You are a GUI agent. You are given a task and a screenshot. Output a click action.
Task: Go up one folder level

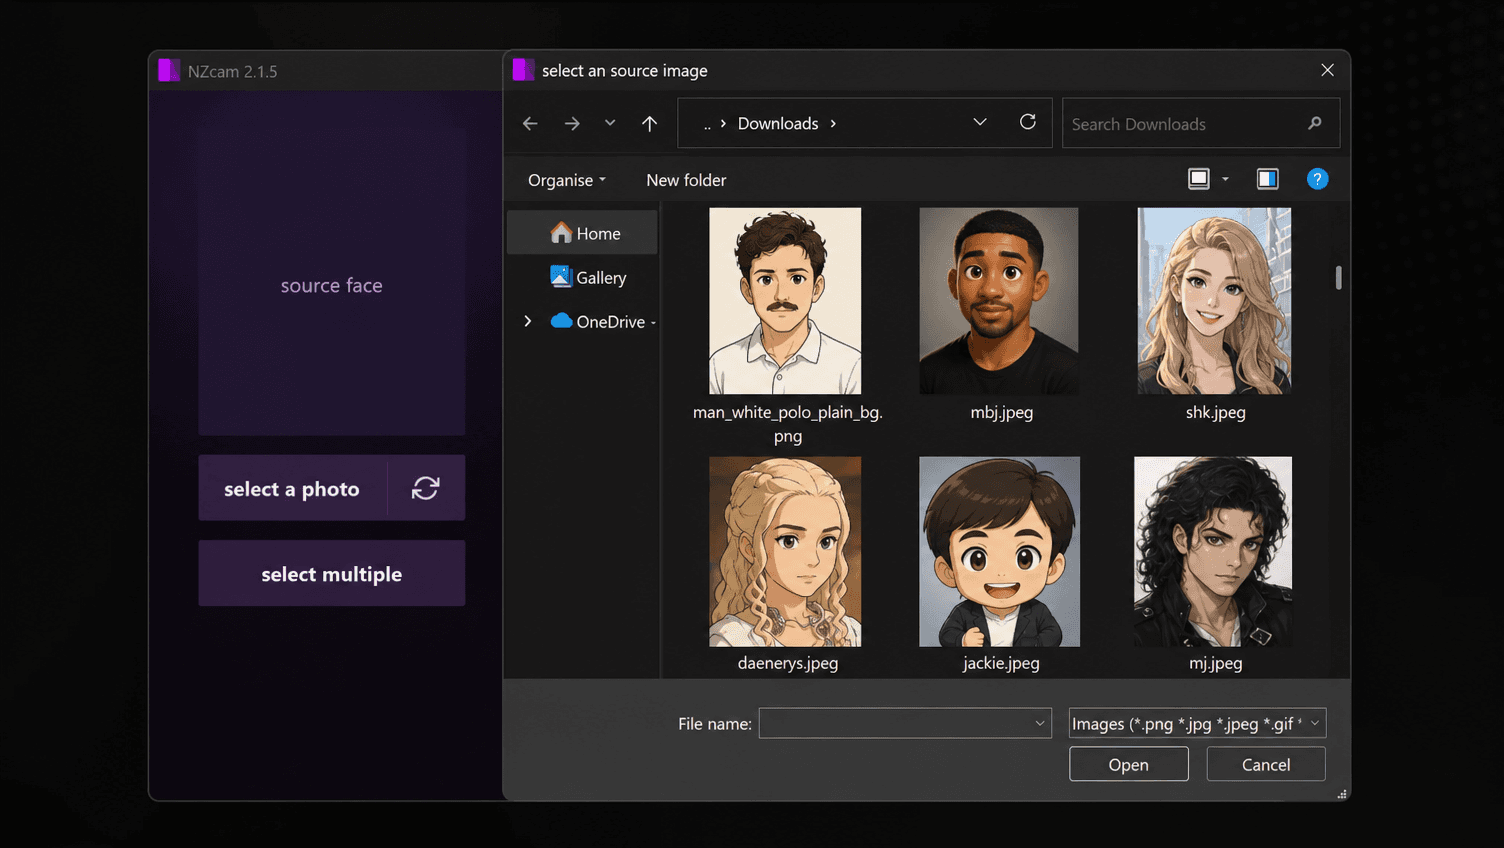tap(650, 123)
